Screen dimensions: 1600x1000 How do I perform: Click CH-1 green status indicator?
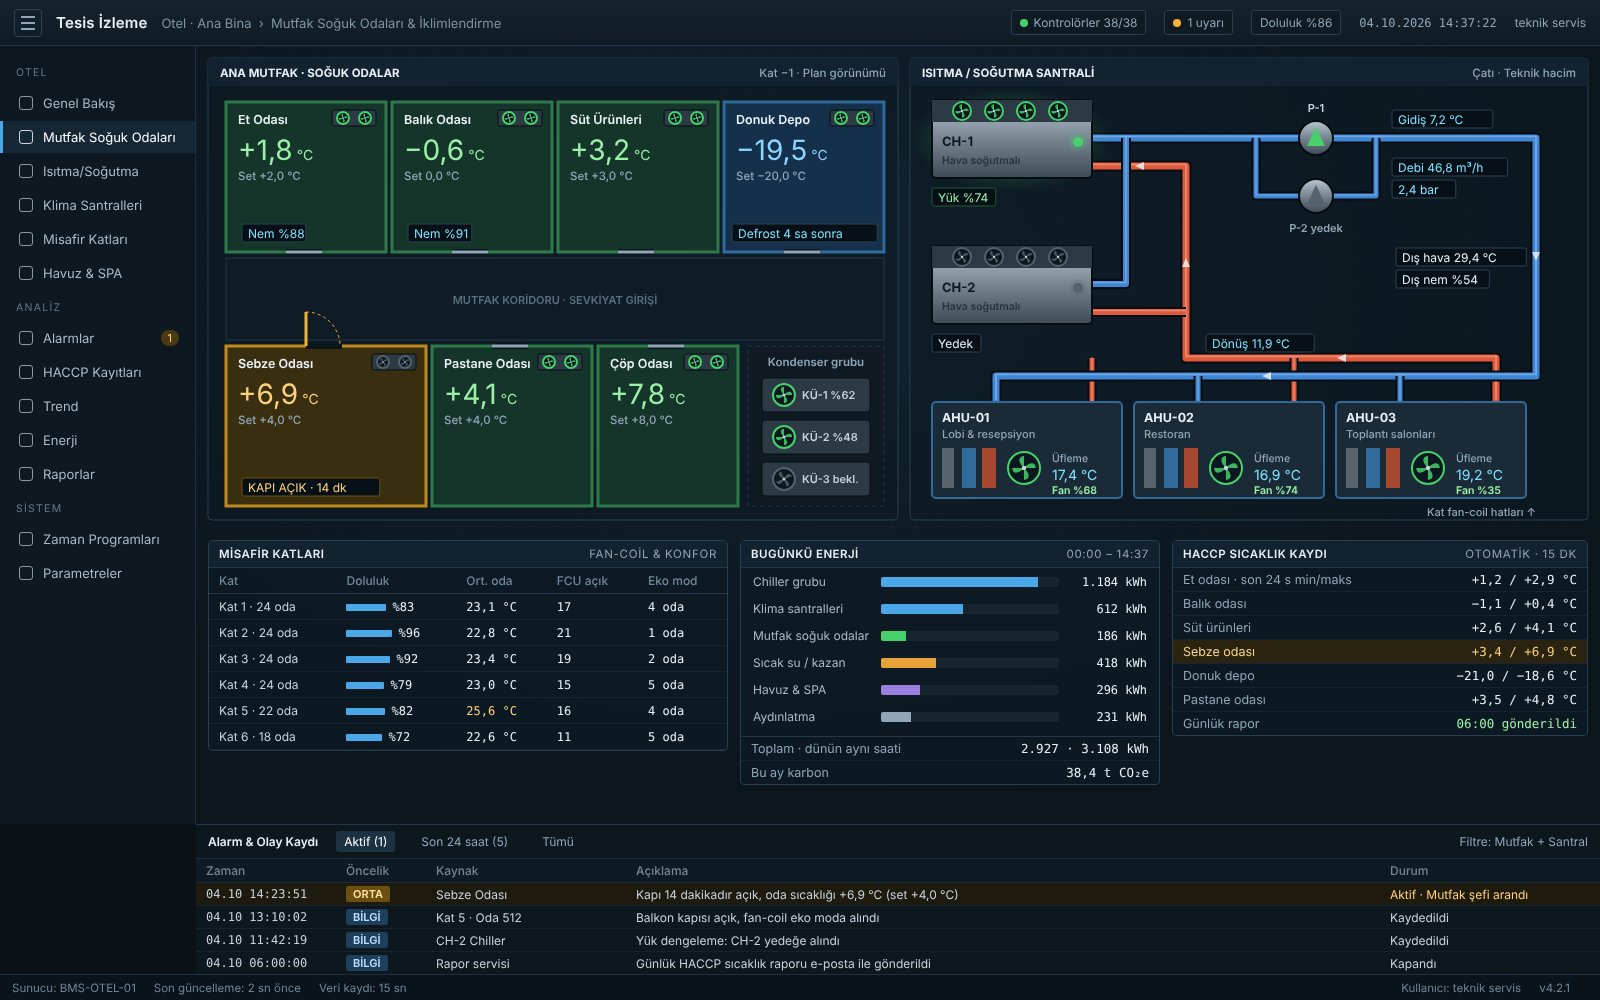[1078, 142]
